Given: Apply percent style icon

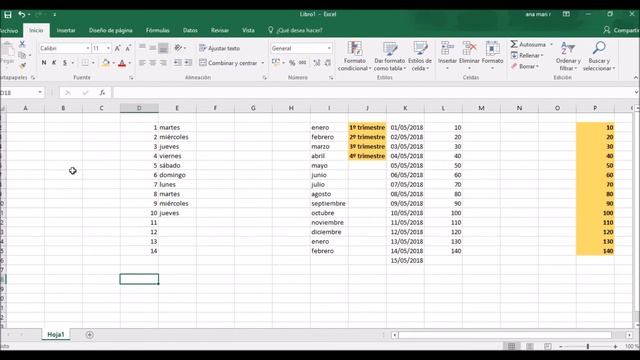Looking at the screenshot, I should [292, 63].
